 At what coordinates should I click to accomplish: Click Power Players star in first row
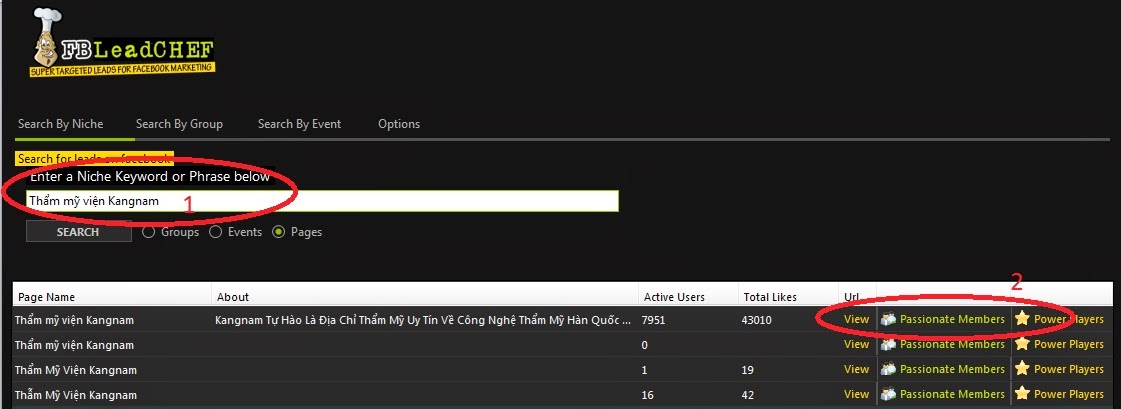[1022, 319]
